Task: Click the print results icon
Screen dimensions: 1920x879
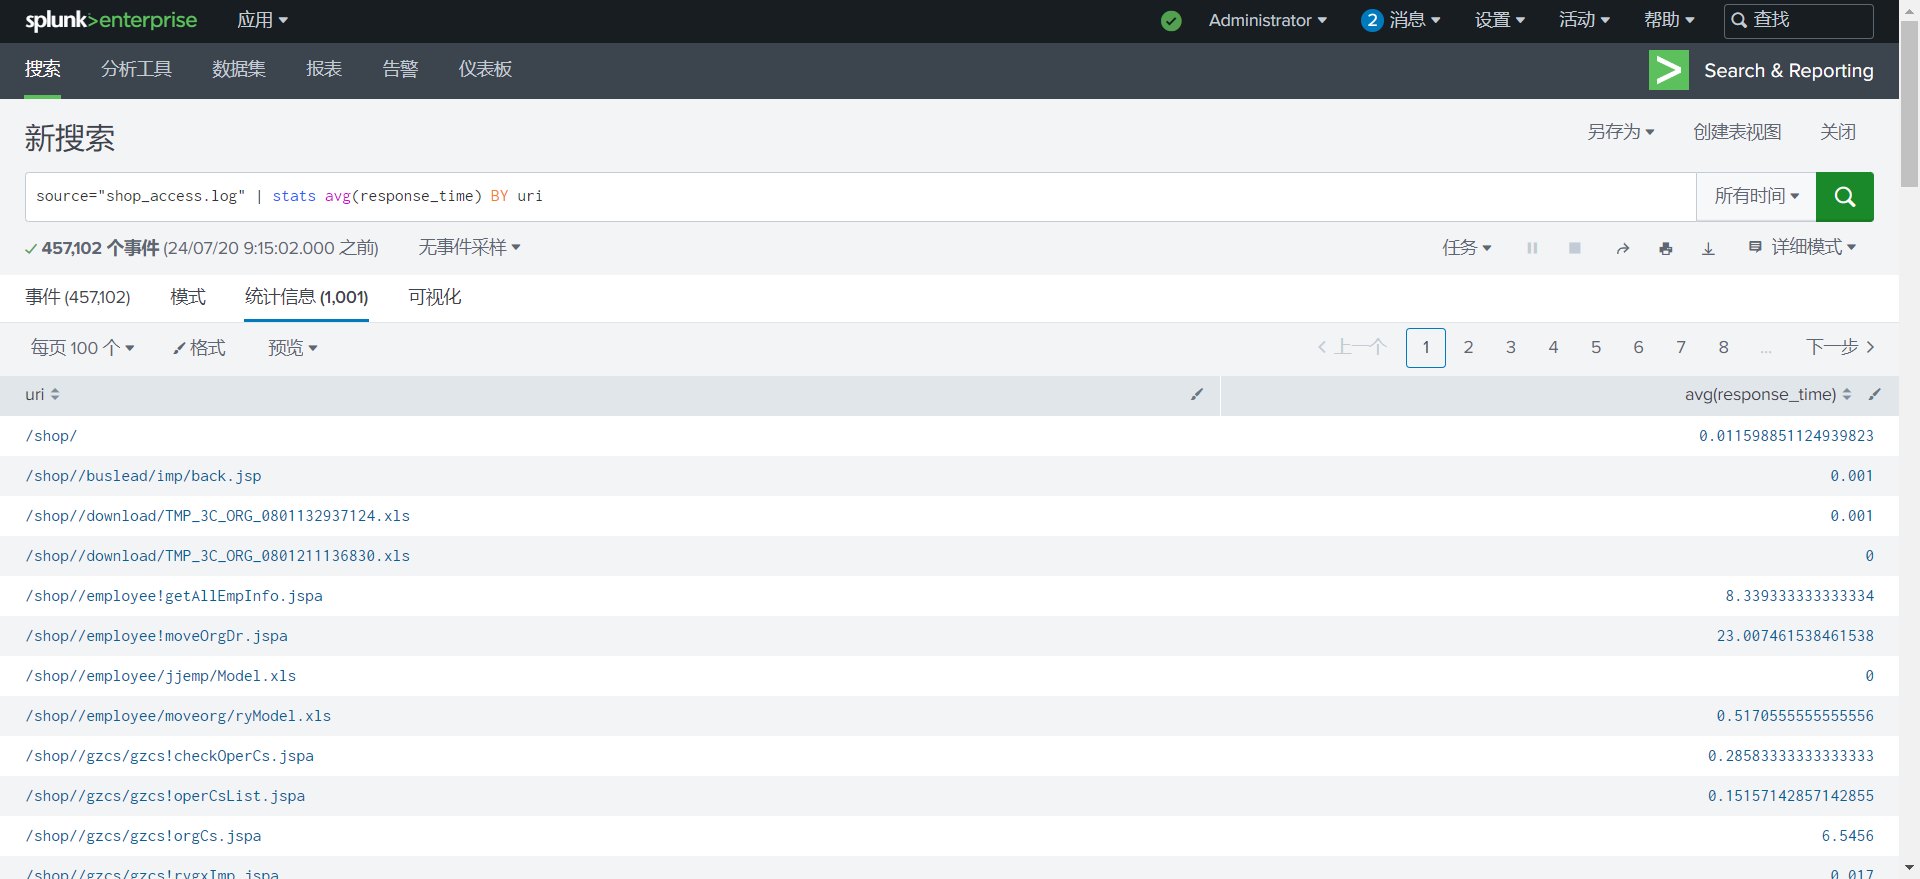Action: 1665,248
